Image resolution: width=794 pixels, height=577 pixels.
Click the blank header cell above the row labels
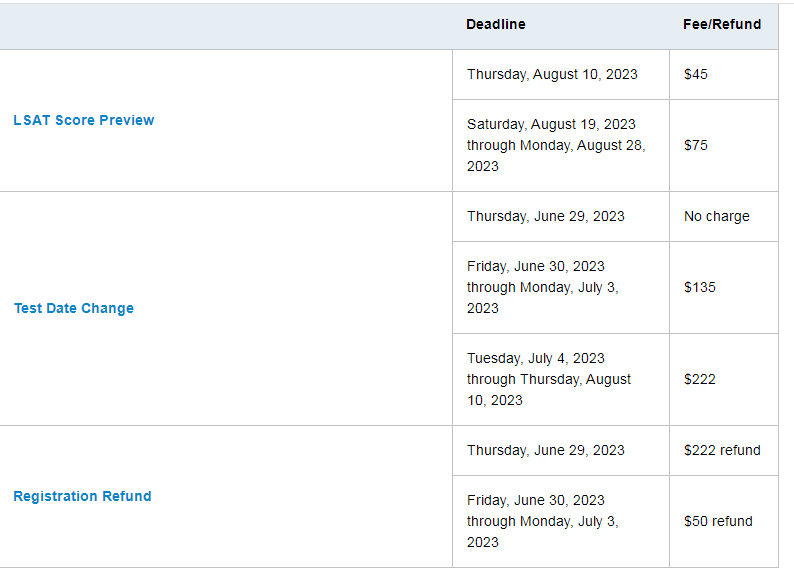226,26
